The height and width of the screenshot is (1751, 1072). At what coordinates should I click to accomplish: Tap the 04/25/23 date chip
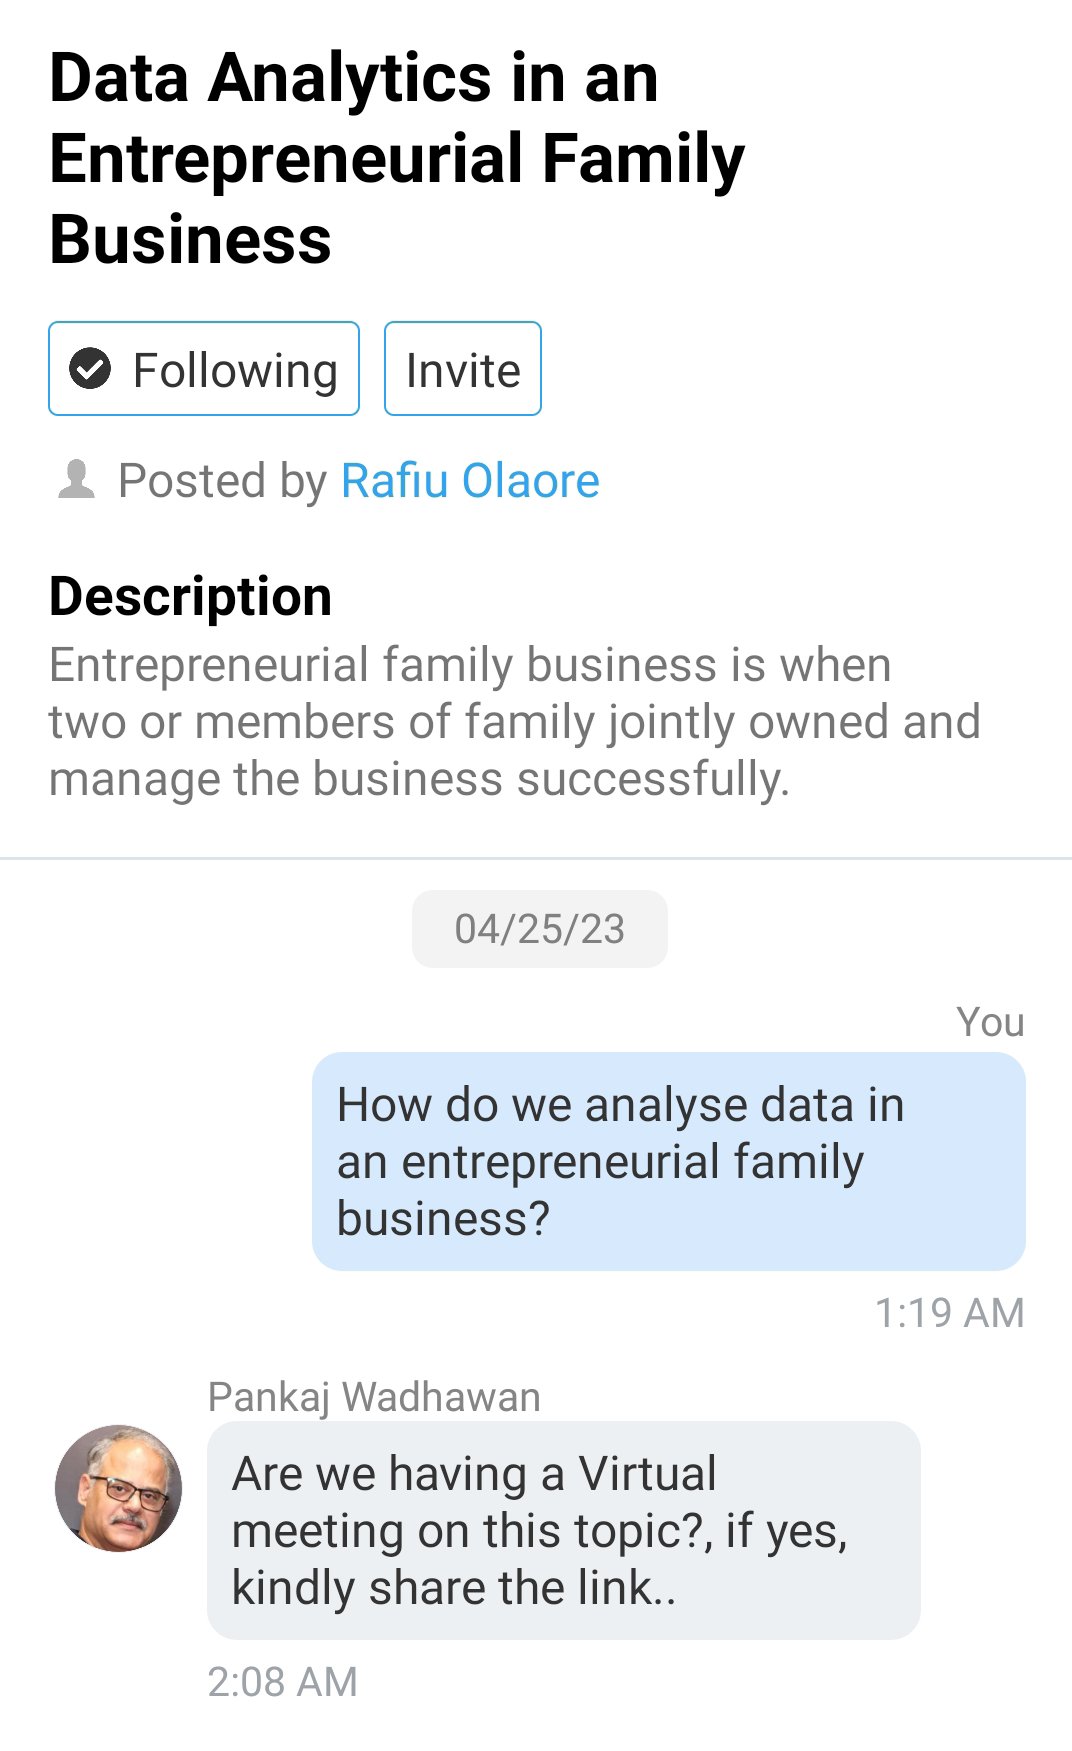[539, 929]
